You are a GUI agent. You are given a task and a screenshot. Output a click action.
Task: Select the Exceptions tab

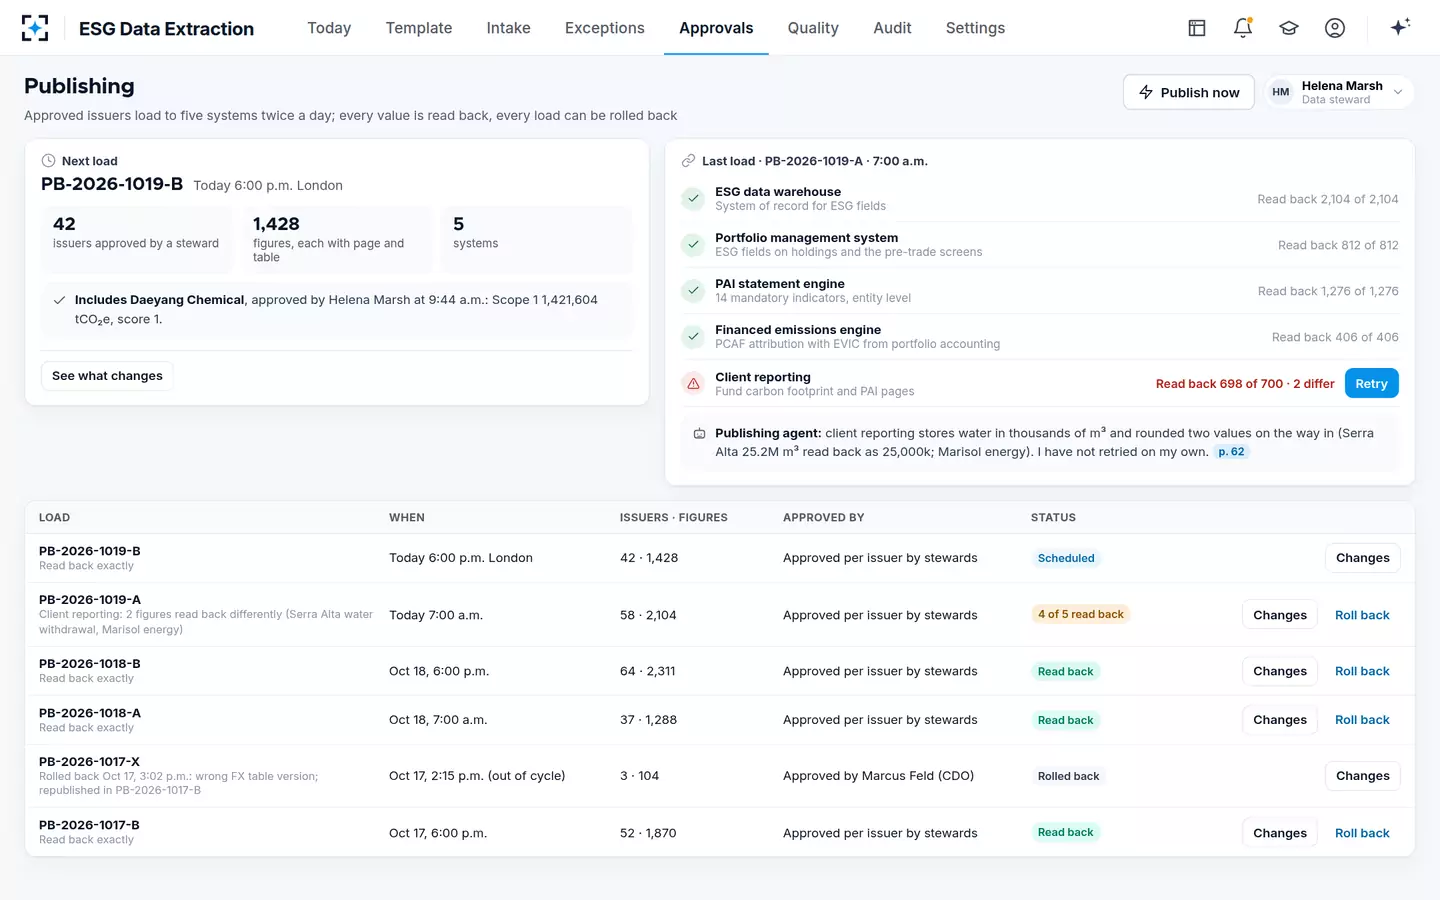click(605, 28)
